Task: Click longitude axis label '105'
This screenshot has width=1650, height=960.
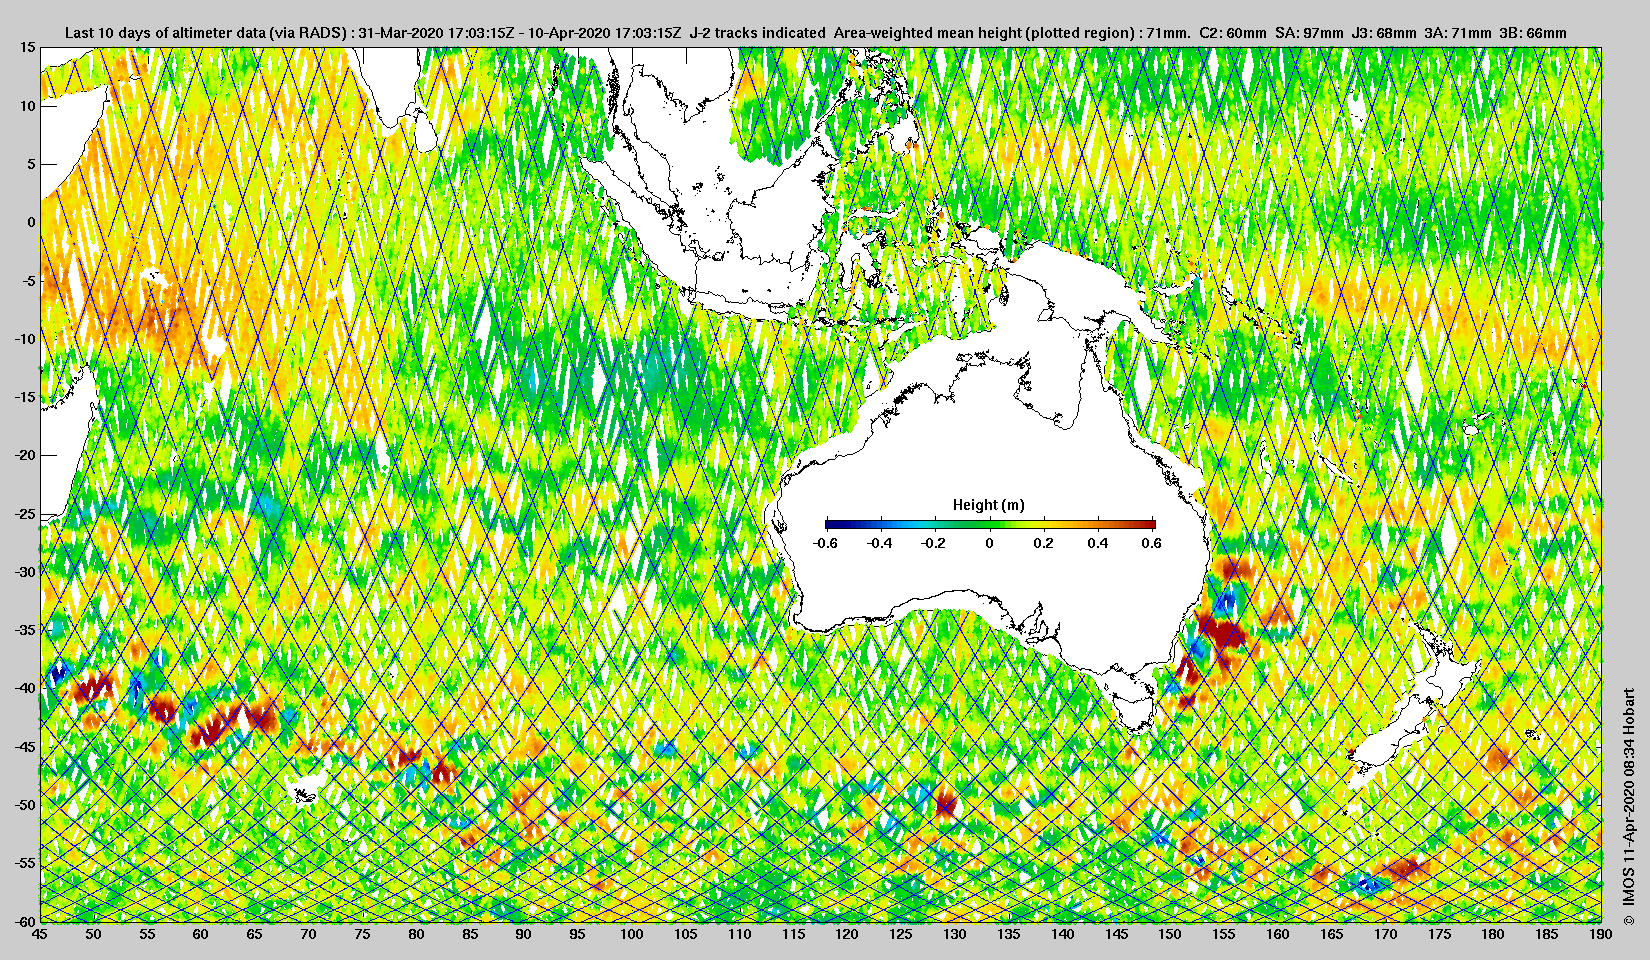Action: (x=685, y=934)
